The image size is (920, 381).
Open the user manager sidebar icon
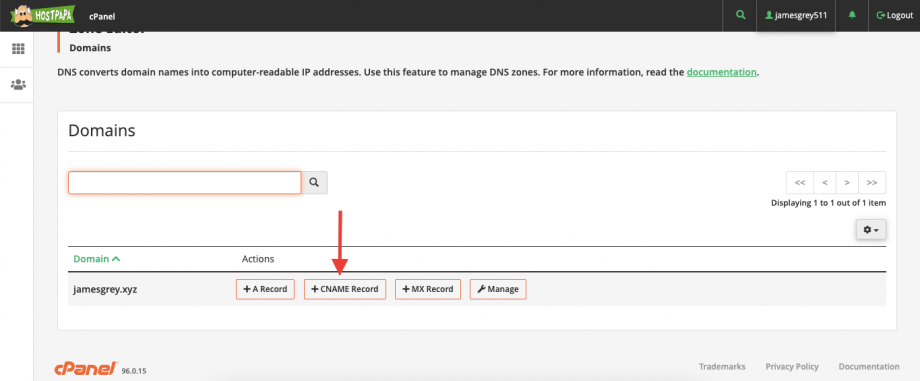[18, 85]
